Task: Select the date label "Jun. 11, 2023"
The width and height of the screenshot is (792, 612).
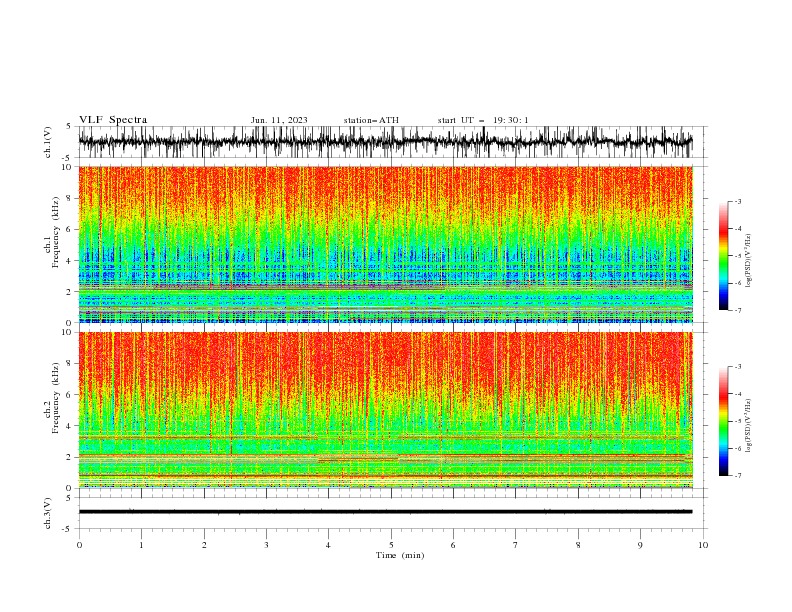Action: pos(279,120)
